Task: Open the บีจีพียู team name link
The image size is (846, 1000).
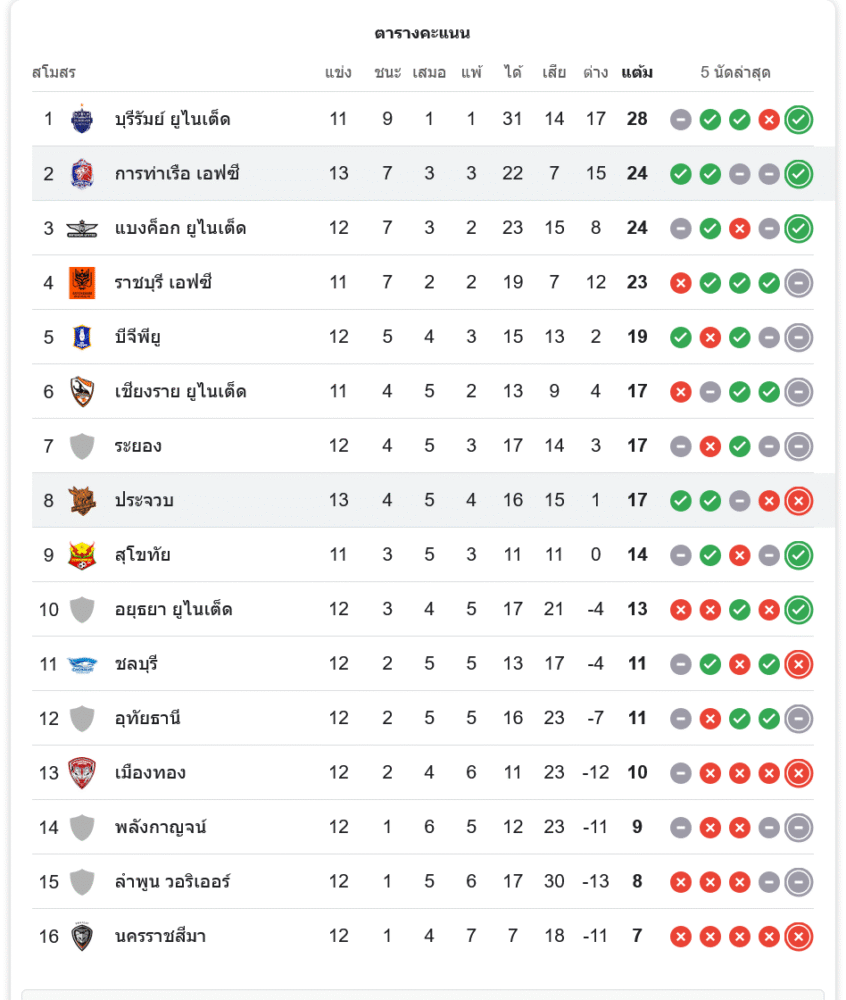Action: click(138, 337)
